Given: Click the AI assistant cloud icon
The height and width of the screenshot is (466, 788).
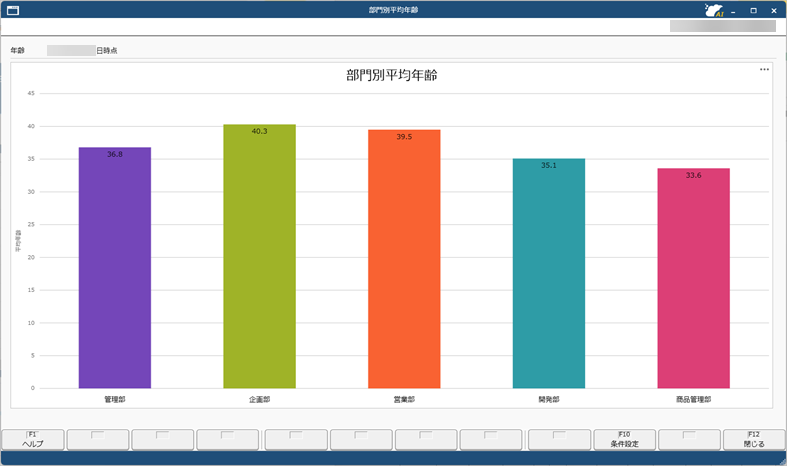Looking at the screenshot, I should point(714,10).
